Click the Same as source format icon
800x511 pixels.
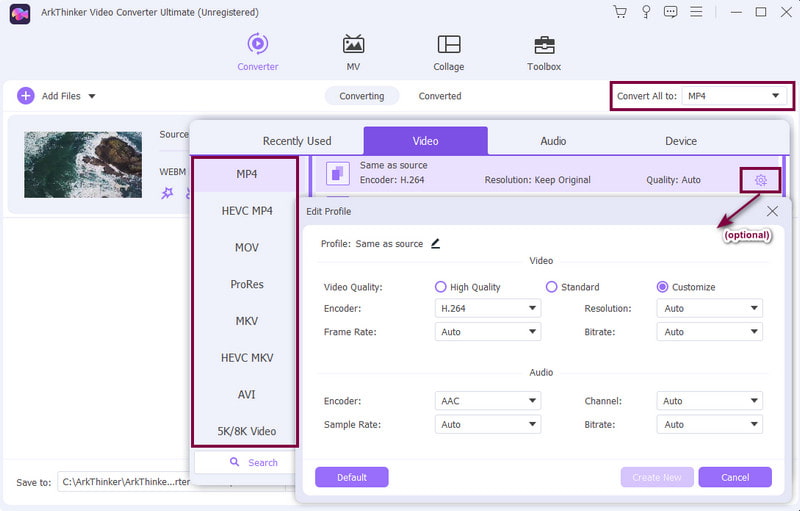337,173
